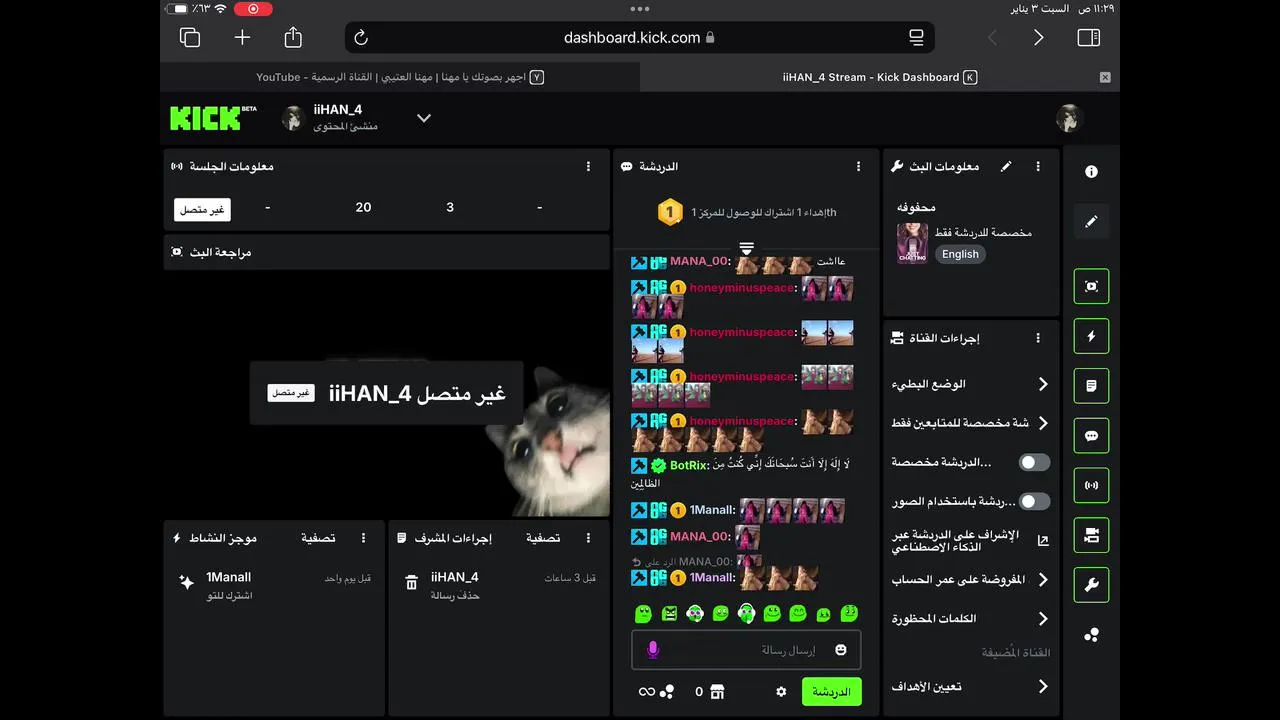Click the Just Chatting category thumbnail
Viewport: 1280px width, 720px height.
912,243
